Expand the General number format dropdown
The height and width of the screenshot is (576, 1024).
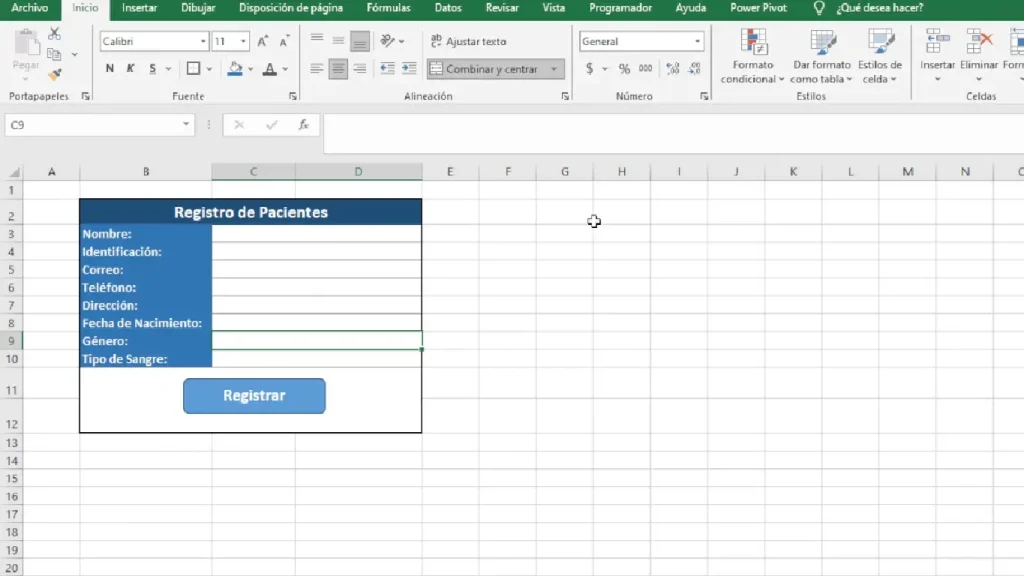click(x=697, y=41)
